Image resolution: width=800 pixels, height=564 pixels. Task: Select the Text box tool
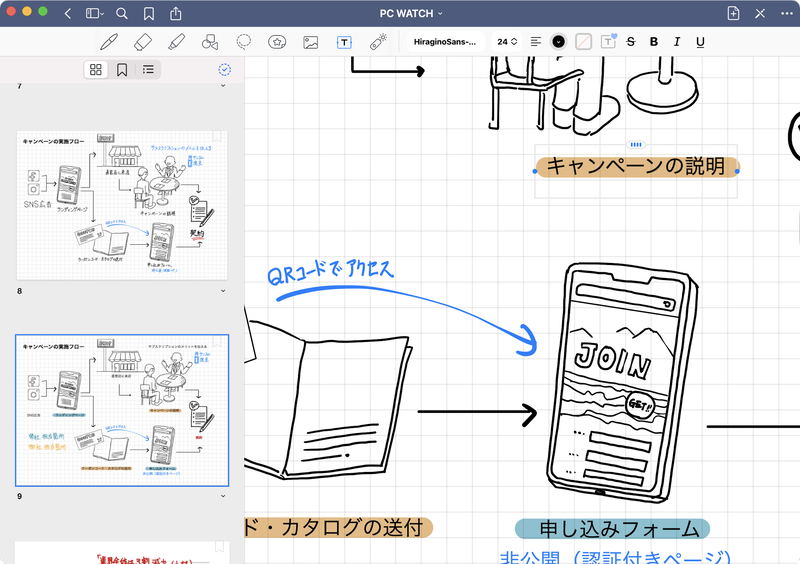point(344,42)
